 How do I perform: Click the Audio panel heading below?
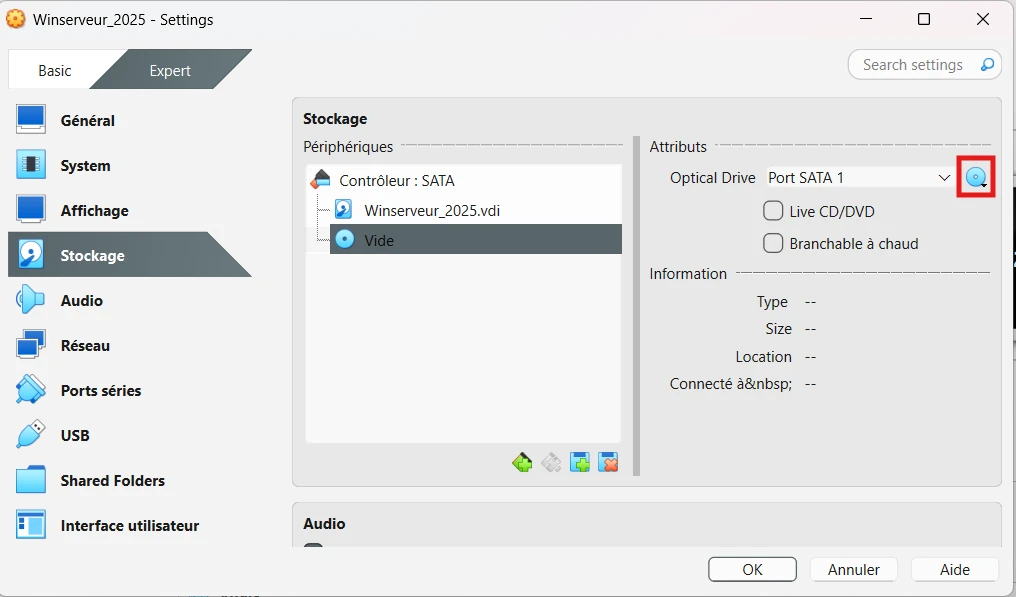324,524
